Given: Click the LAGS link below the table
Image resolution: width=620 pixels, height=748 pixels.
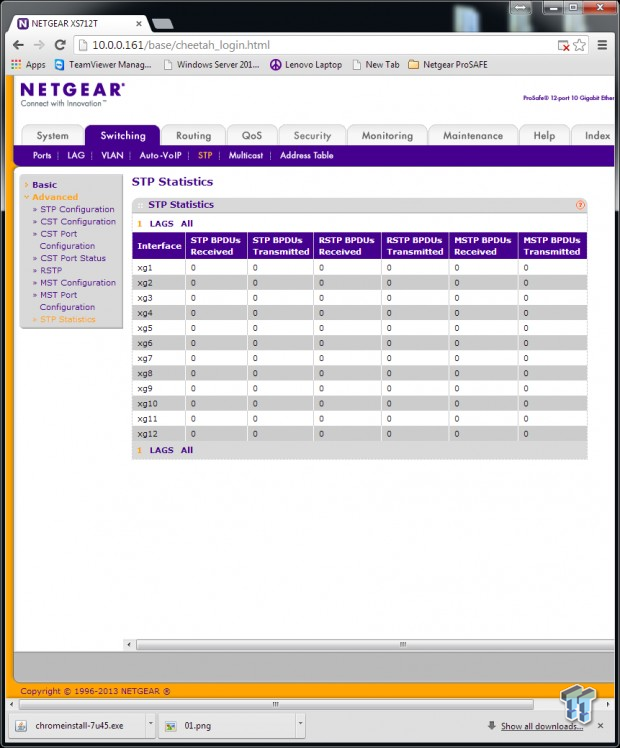Looking at the screenshot, I should tap(161, 450).
